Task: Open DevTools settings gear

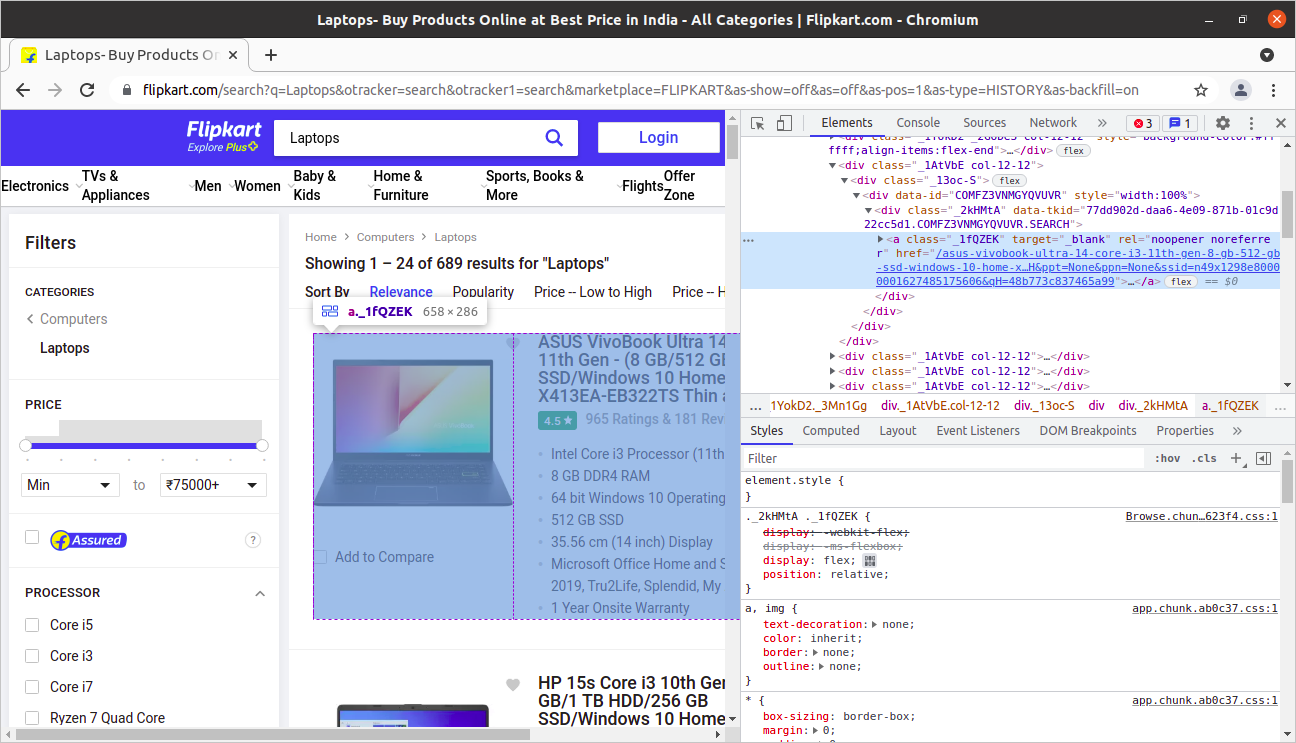Action: point(1222,123)
